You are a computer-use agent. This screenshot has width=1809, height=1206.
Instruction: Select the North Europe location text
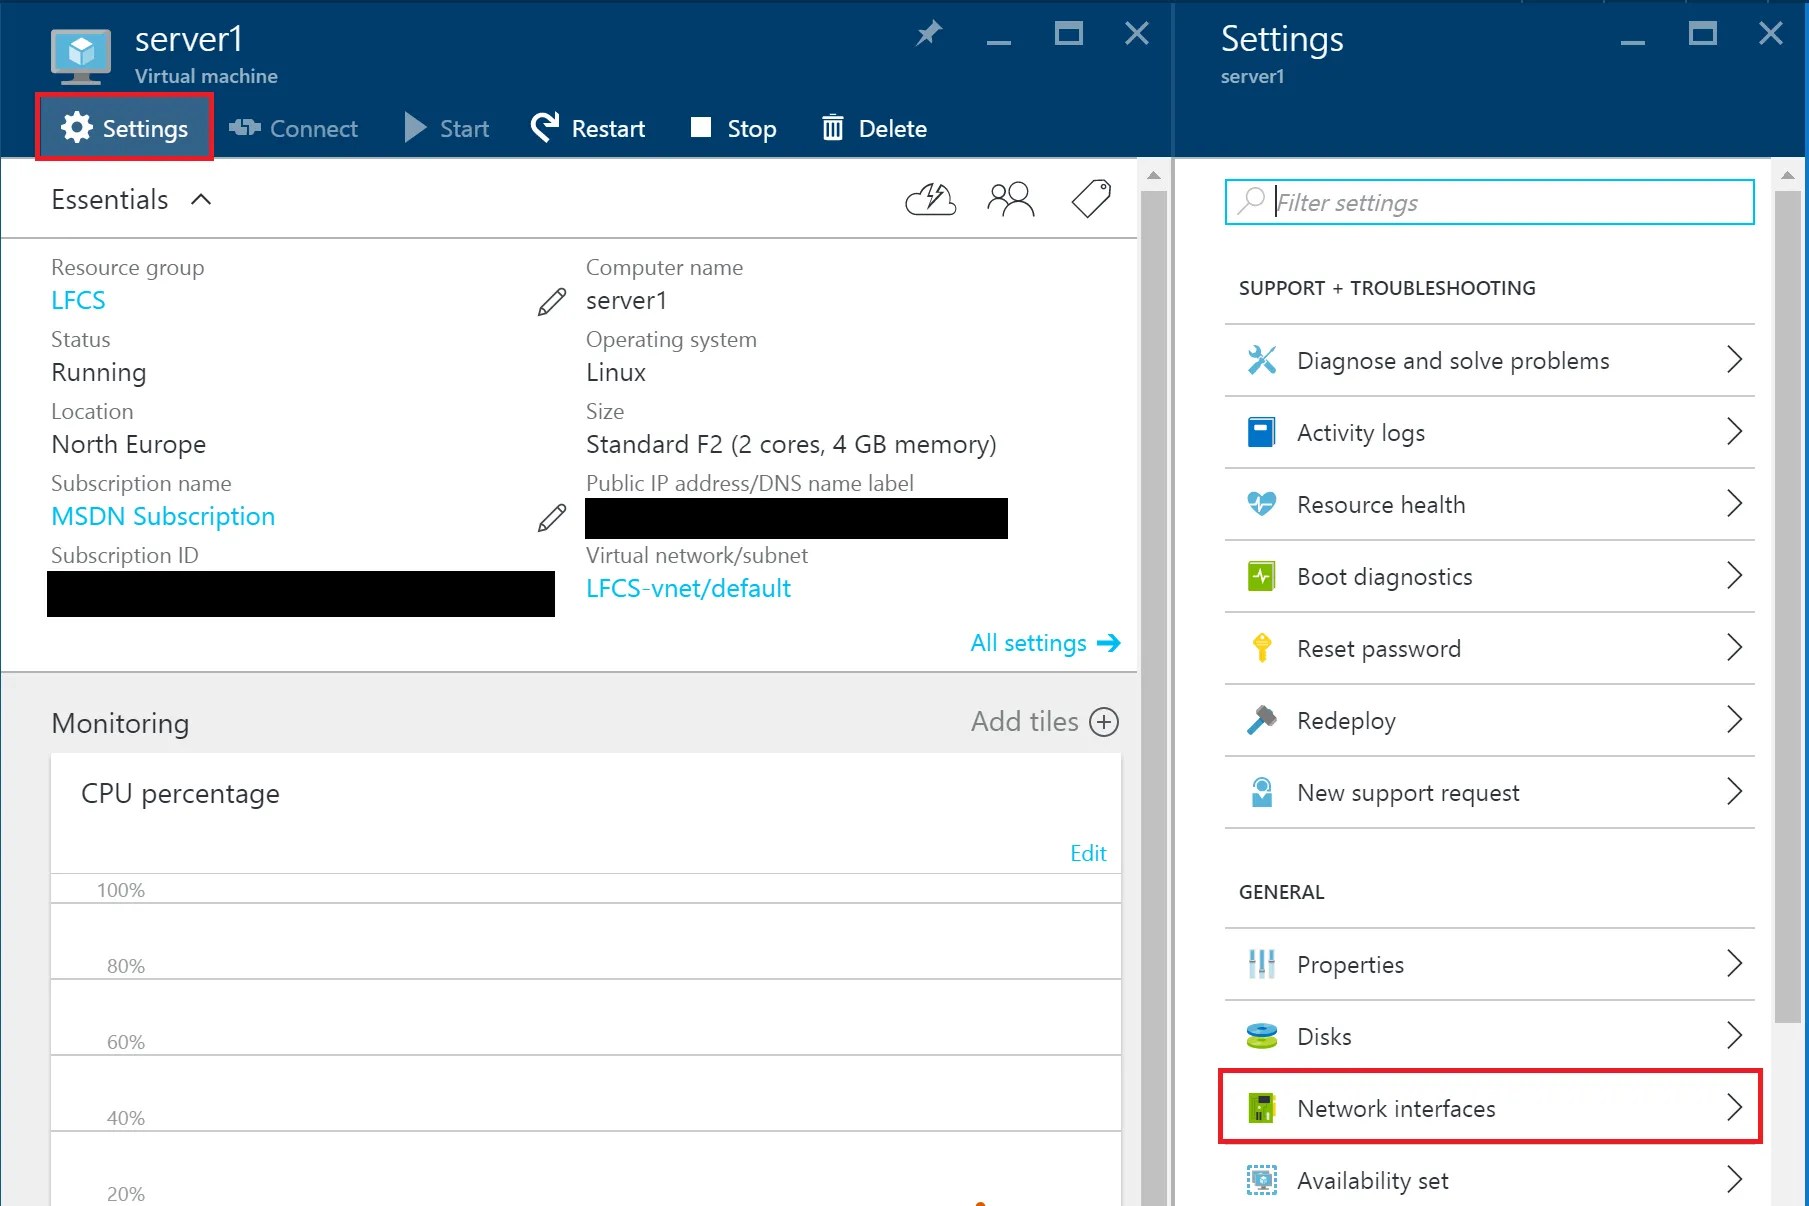click(129, 444)
